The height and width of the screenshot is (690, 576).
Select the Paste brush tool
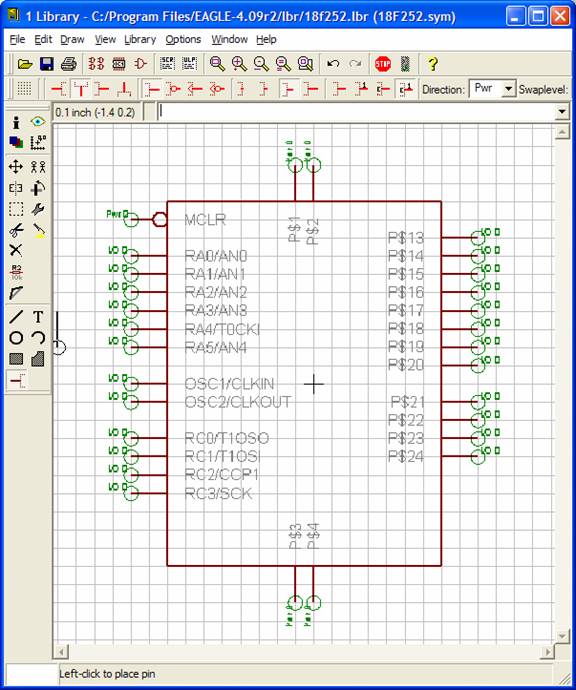click(38, 230)
